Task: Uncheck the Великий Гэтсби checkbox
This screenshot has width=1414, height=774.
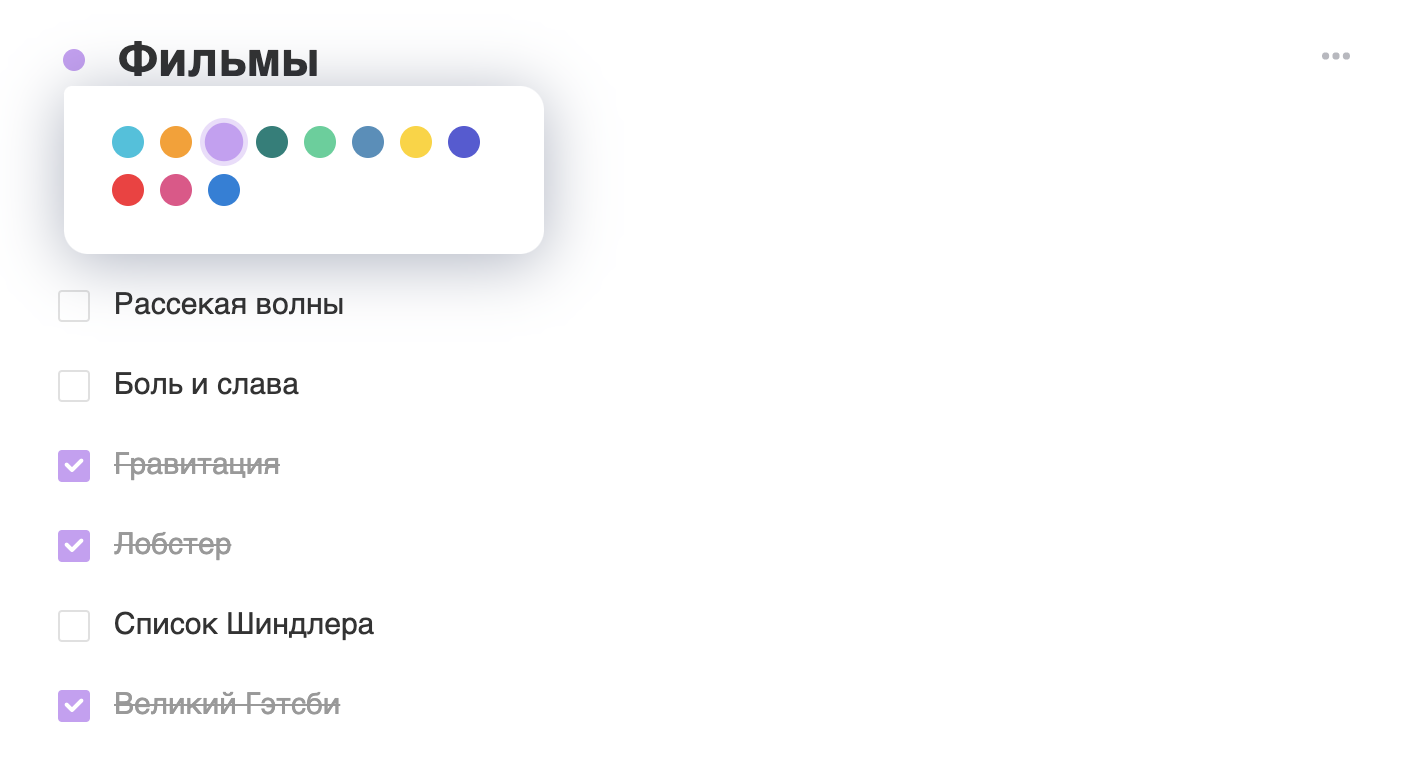Action: 74,706
